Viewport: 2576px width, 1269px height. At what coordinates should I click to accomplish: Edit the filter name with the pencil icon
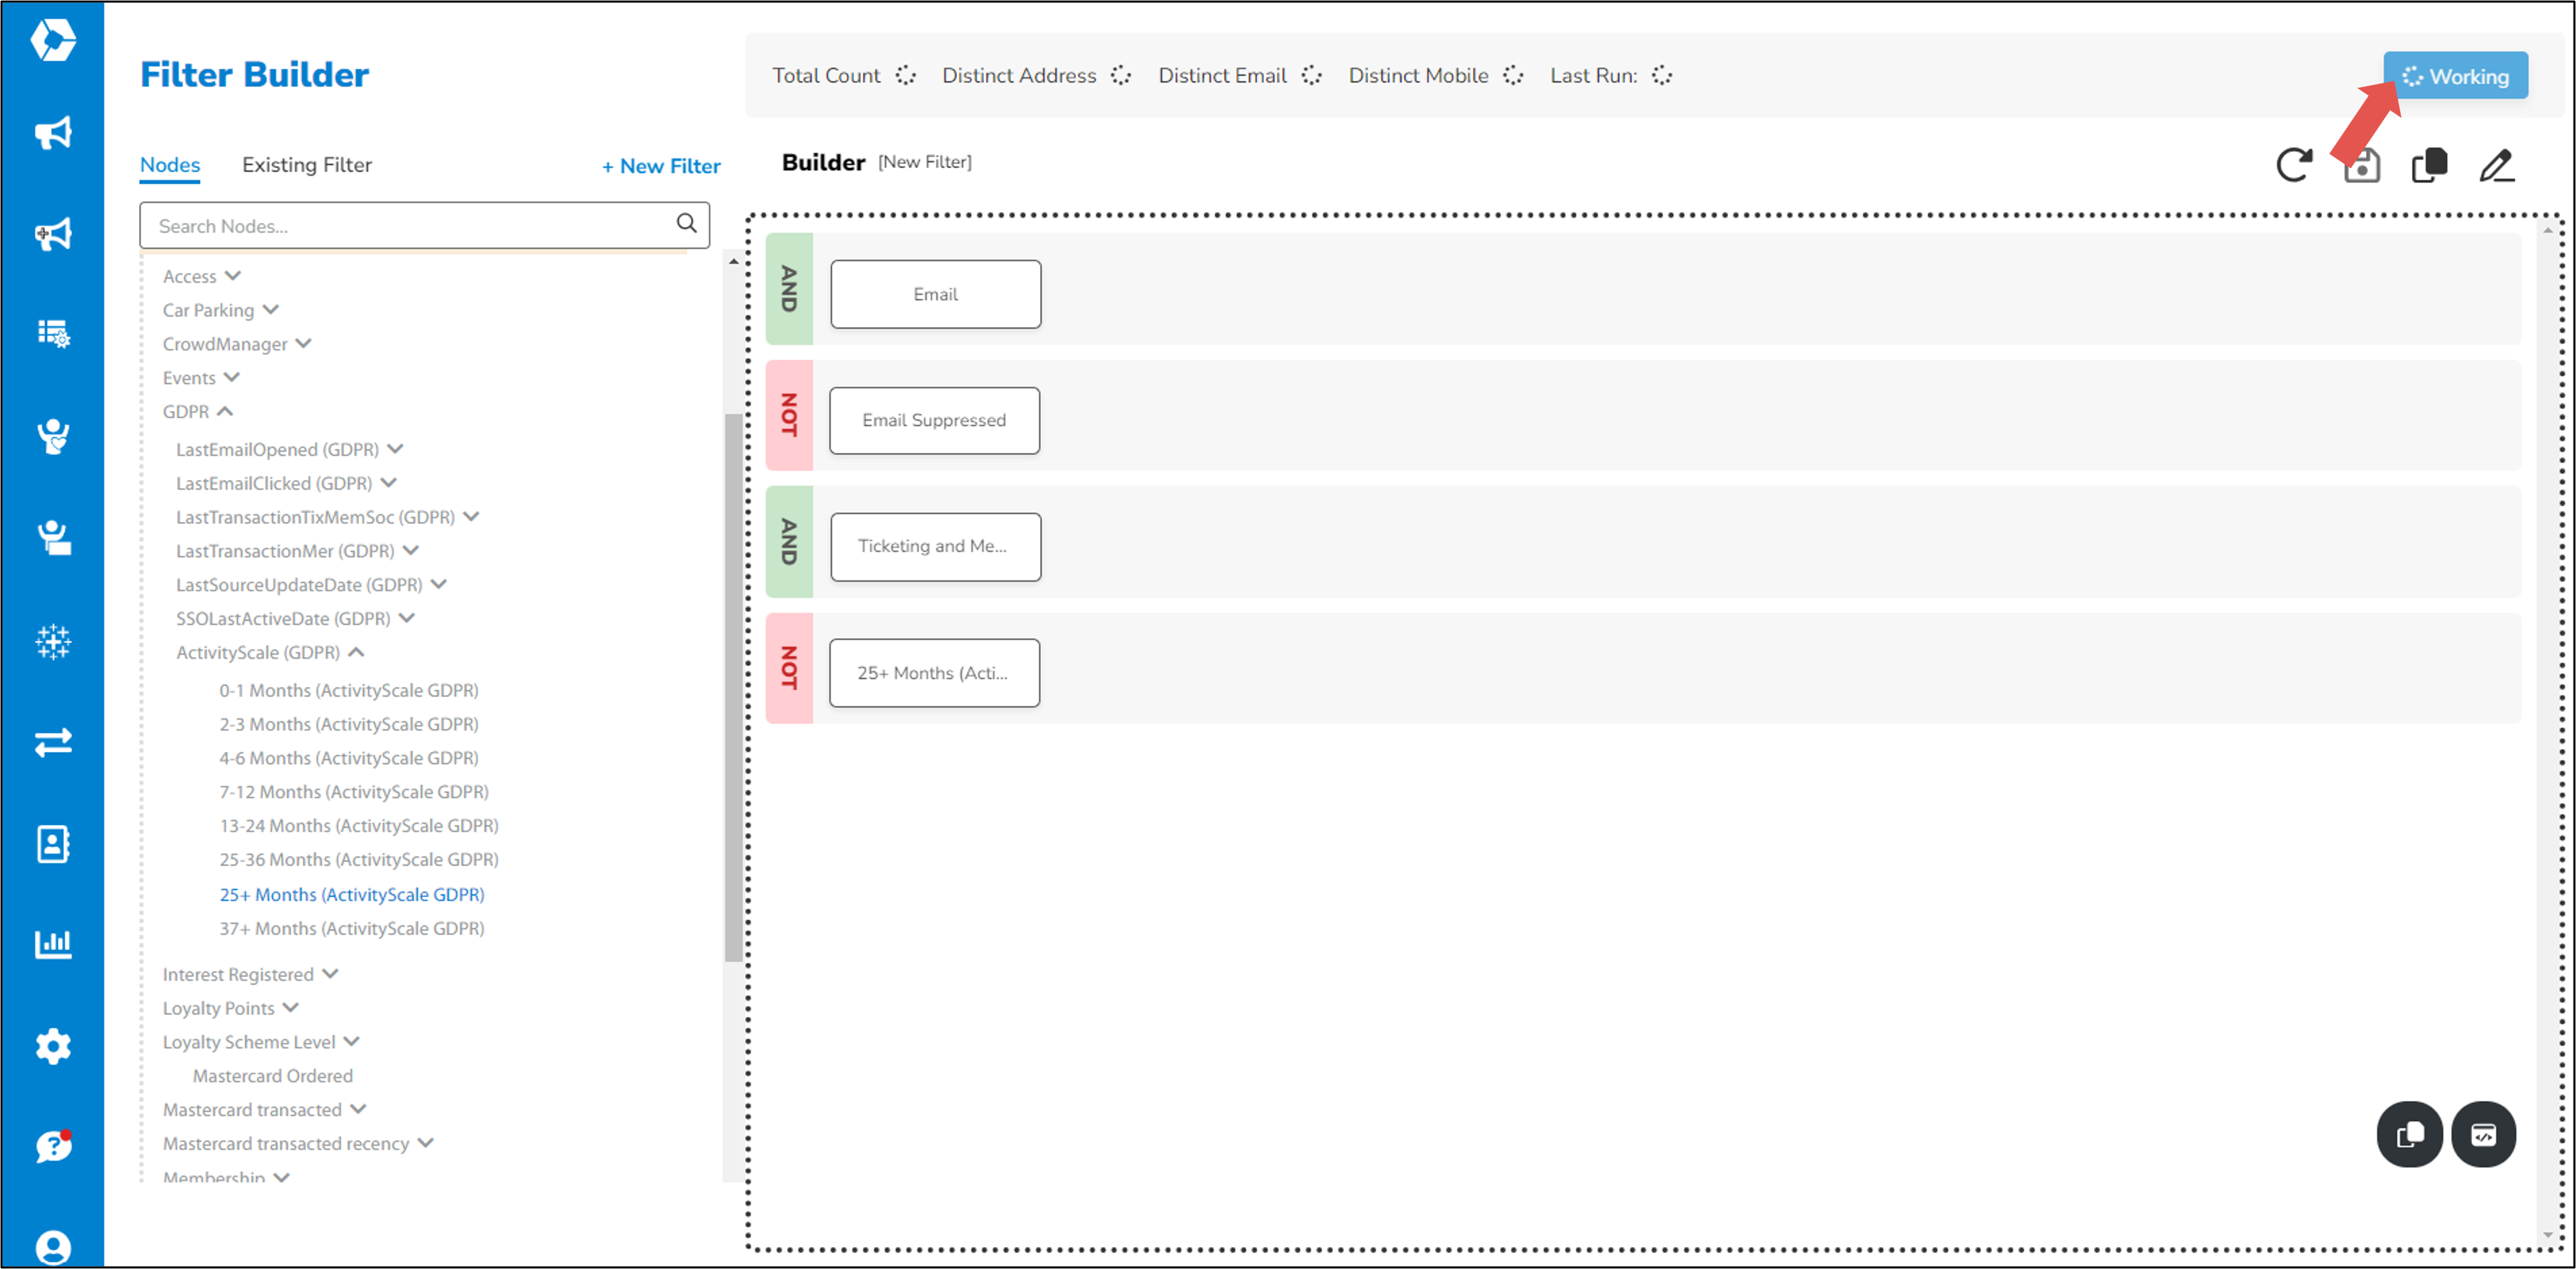(2497, 165)
